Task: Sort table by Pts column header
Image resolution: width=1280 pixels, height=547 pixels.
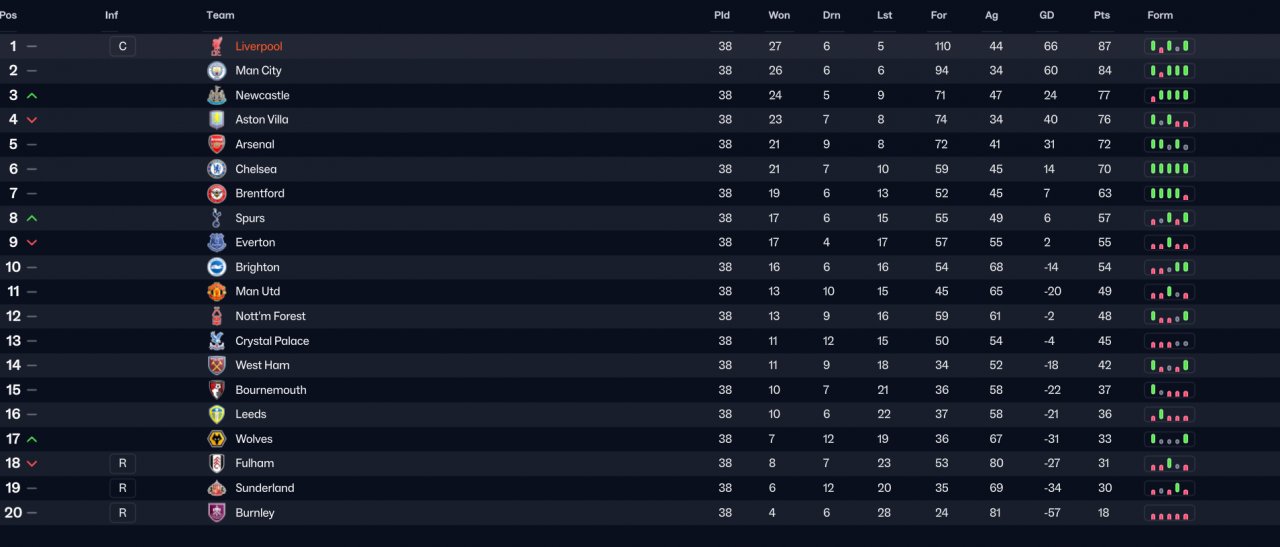Action: pos(1102,15)
